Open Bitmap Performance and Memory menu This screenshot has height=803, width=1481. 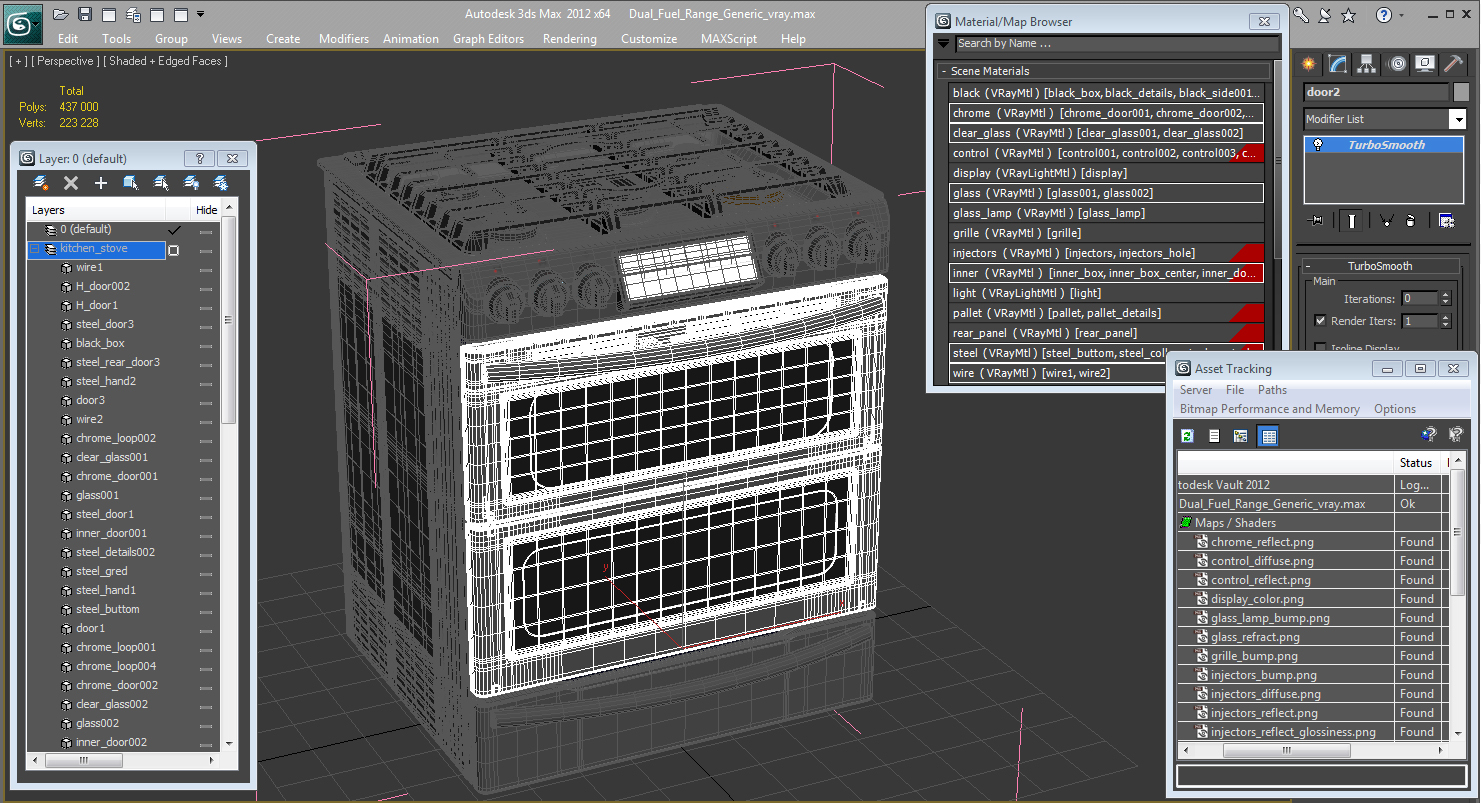pyautogui.click(x=1270, y=409)
